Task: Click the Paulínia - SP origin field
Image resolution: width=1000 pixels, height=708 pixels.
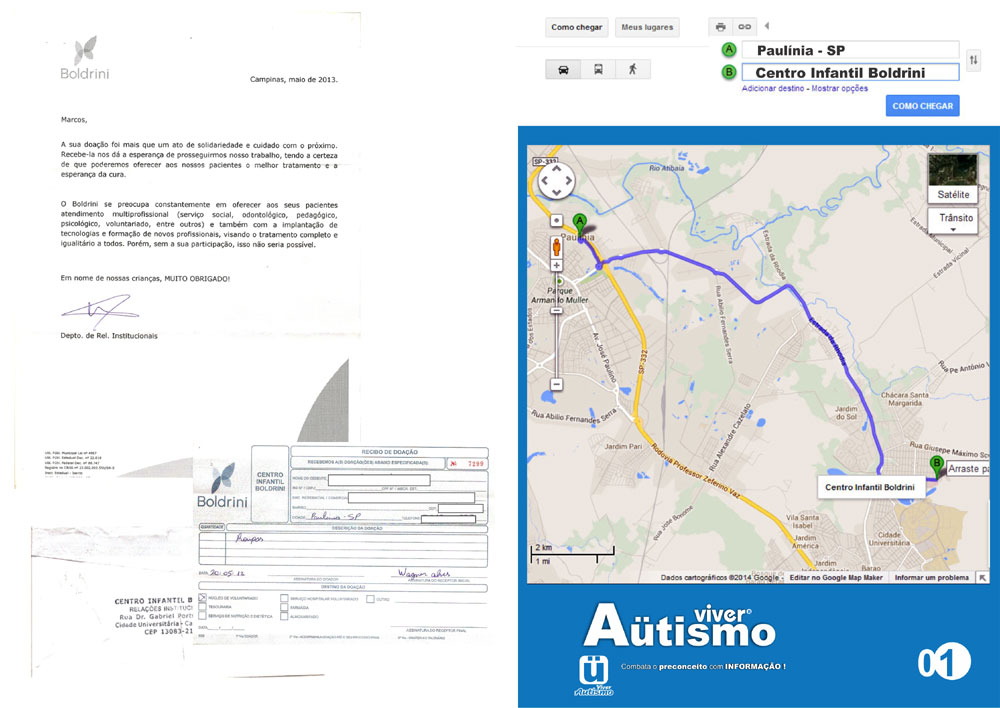Action: coord(850,50)
